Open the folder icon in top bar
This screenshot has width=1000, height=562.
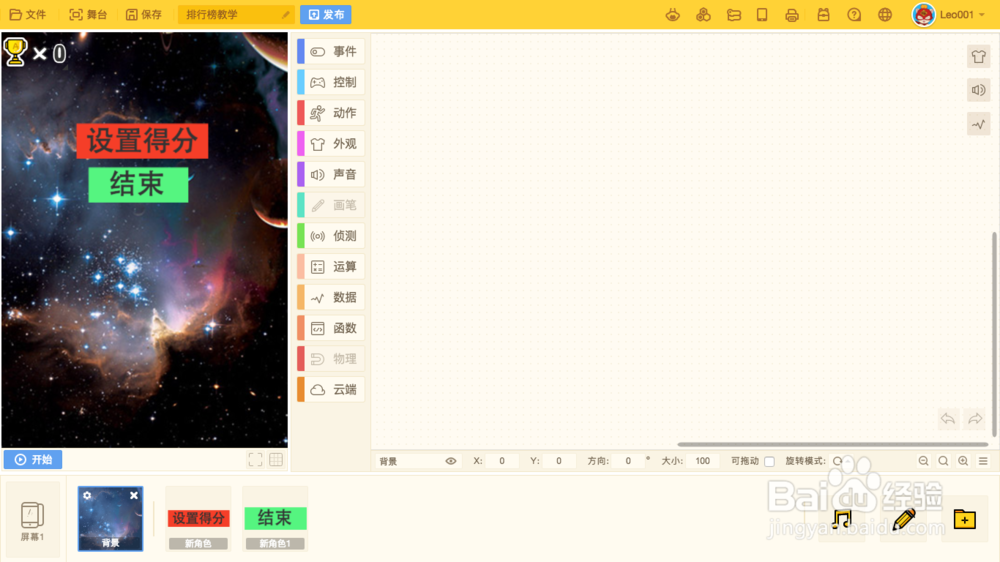733,14
